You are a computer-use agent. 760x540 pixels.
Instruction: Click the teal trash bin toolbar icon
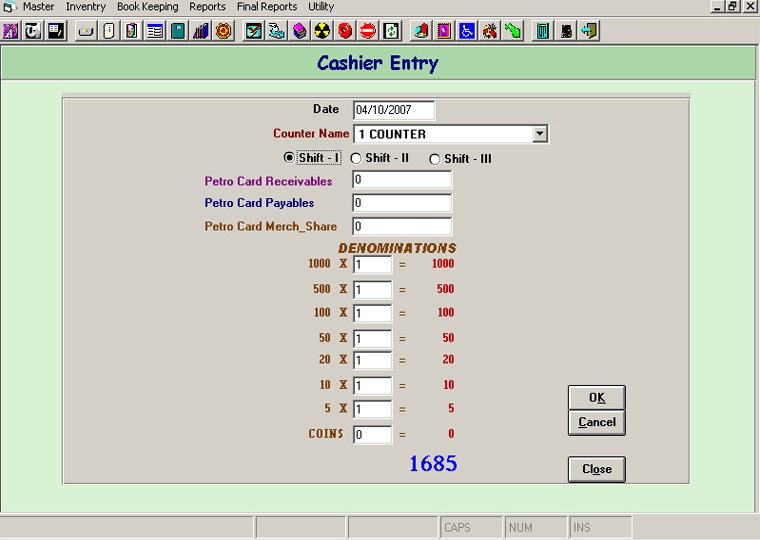click(x=543, y=31)
